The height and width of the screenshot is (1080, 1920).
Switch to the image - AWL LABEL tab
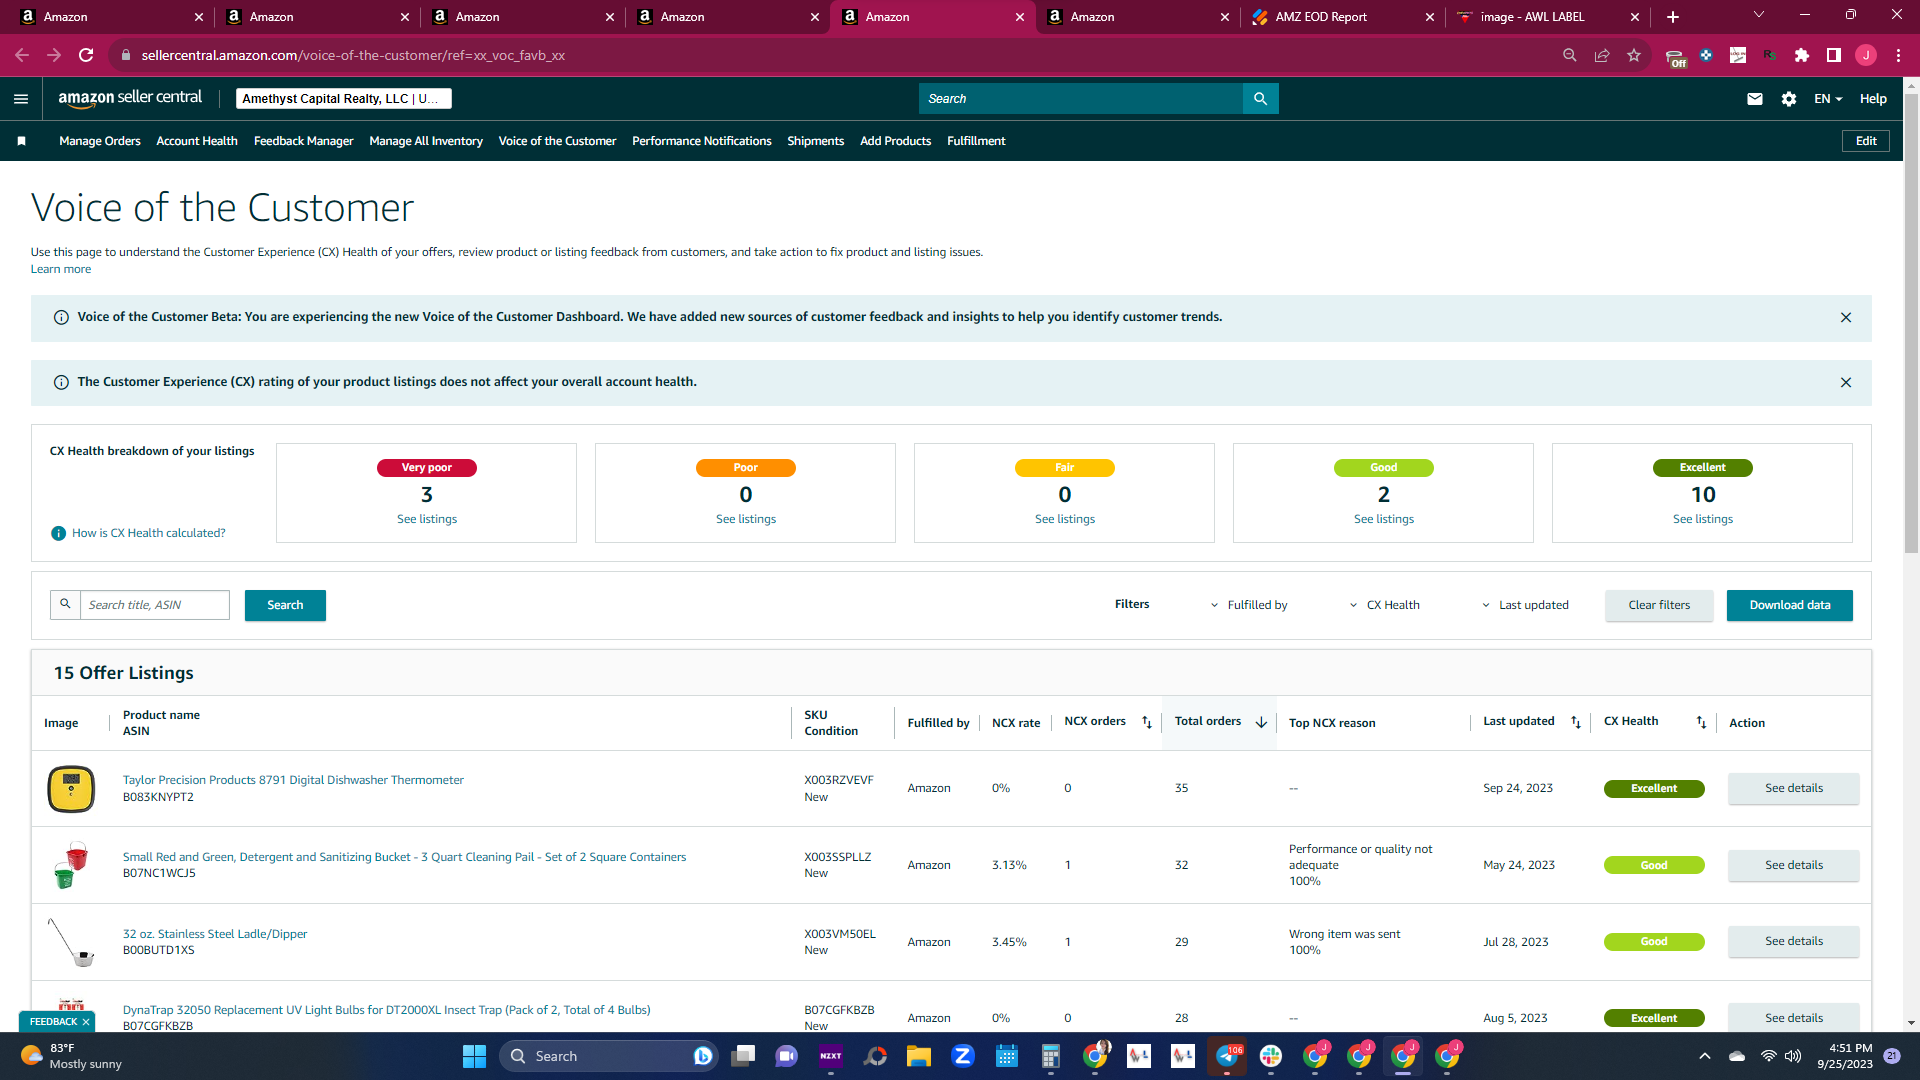[x=1547, y=17]
